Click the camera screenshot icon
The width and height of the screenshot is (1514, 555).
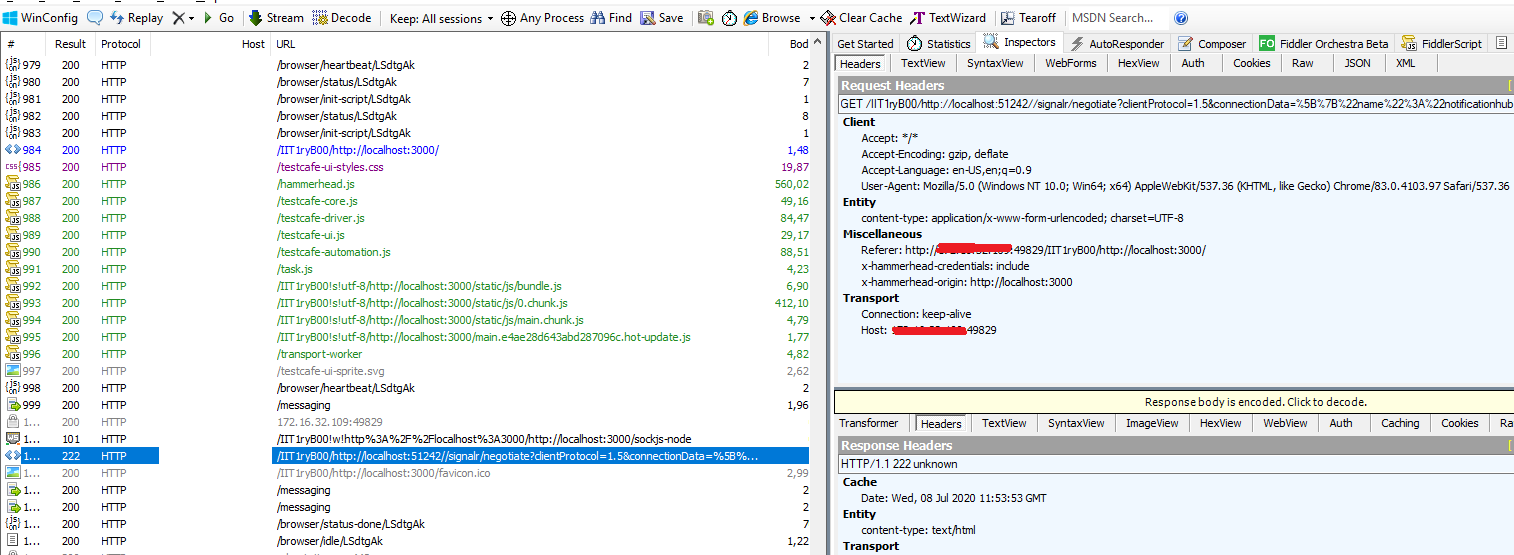706,18
